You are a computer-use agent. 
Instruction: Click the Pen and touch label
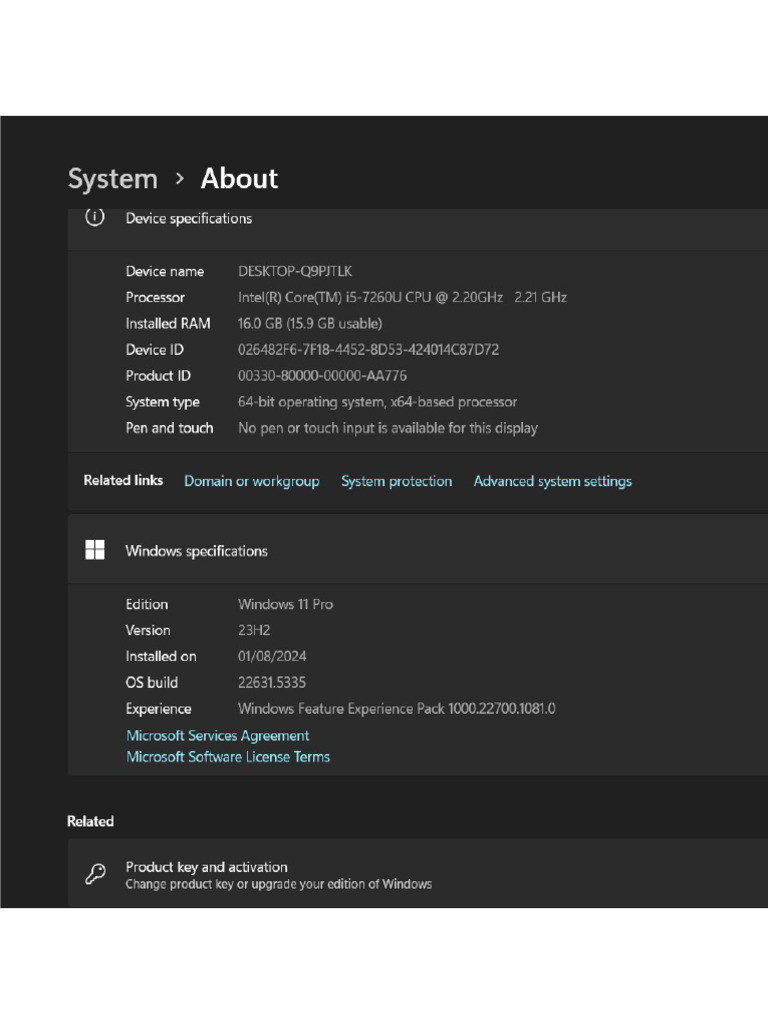click(x=169, y=428)
